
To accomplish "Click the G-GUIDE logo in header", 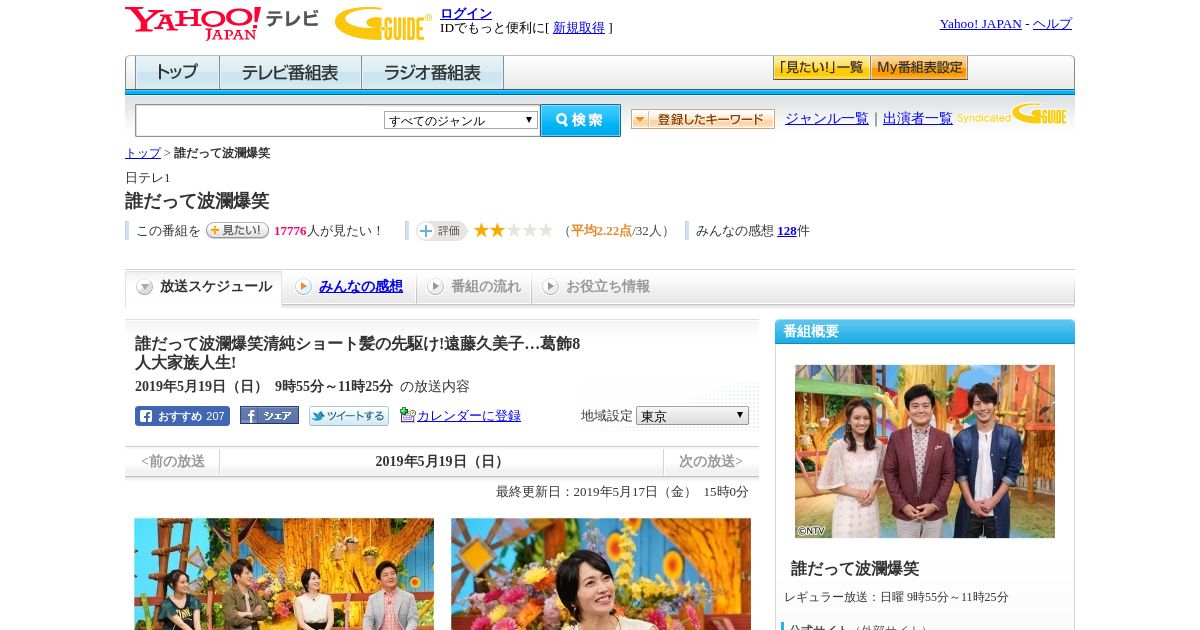I will coord(383,23).
